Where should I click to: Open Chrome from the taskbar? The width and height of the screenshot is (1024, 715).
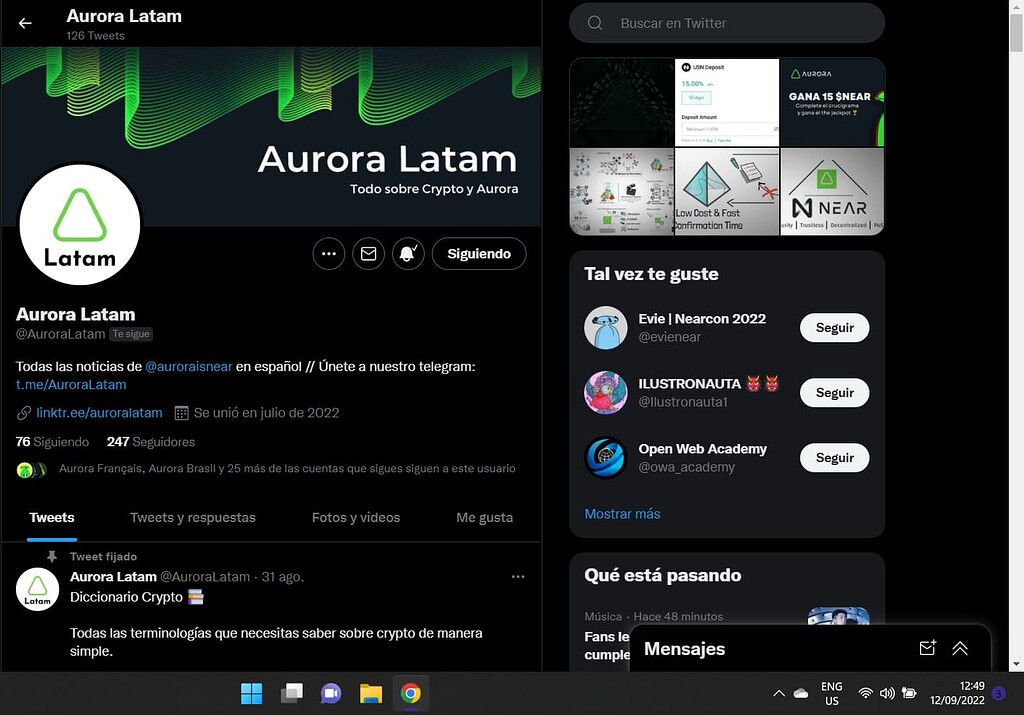[410, 692]
